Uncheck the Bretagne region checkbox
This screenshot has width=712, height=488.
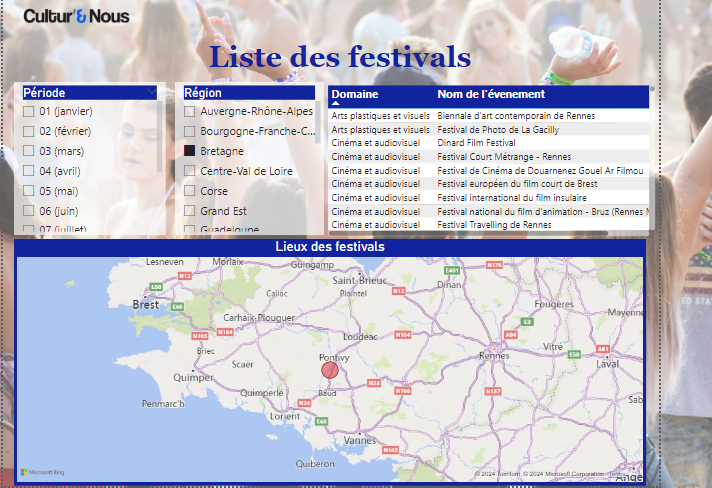pyautogui.click(x=190, y=151)
